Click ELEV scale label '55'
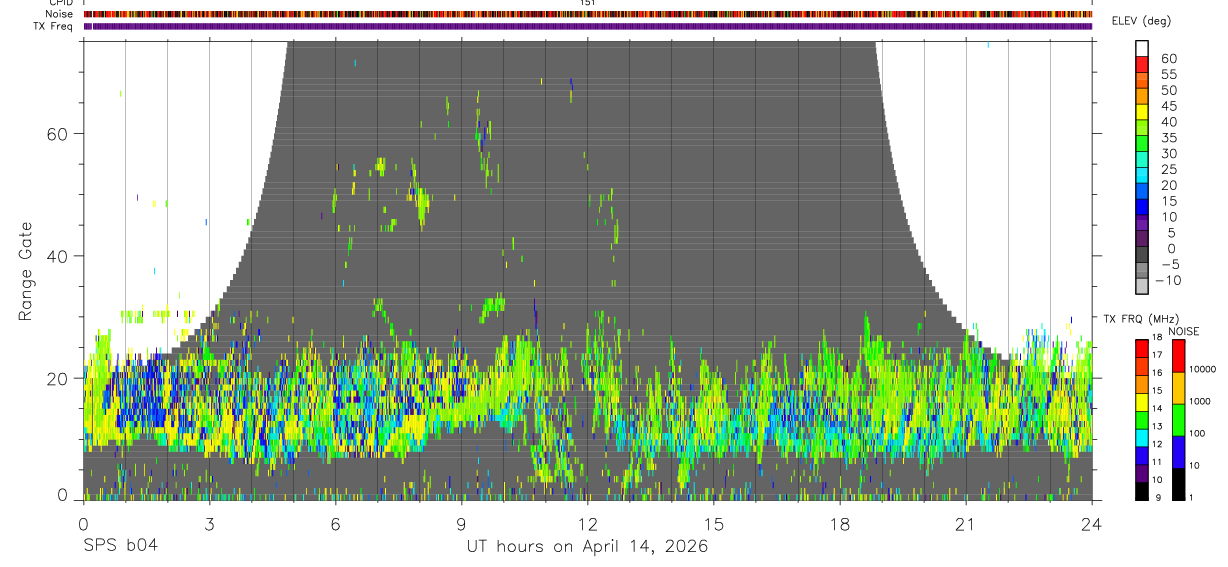 (1169, 75)
